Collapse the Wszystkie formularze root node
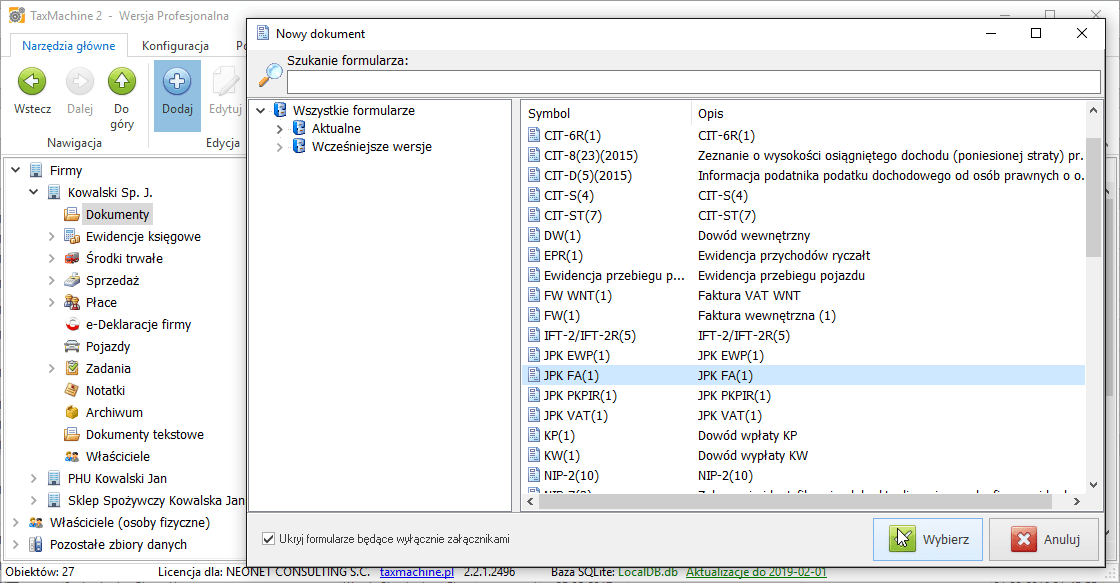 point(261,111)
